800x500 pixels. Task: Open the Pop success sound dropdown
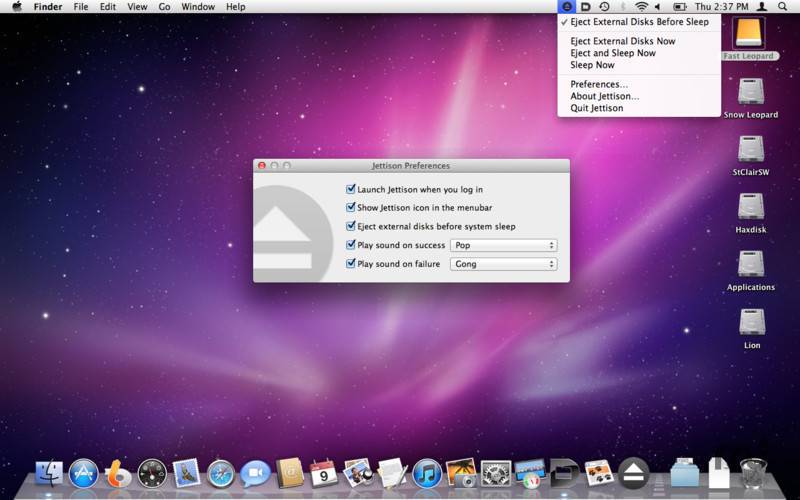(x=504, y=245)
